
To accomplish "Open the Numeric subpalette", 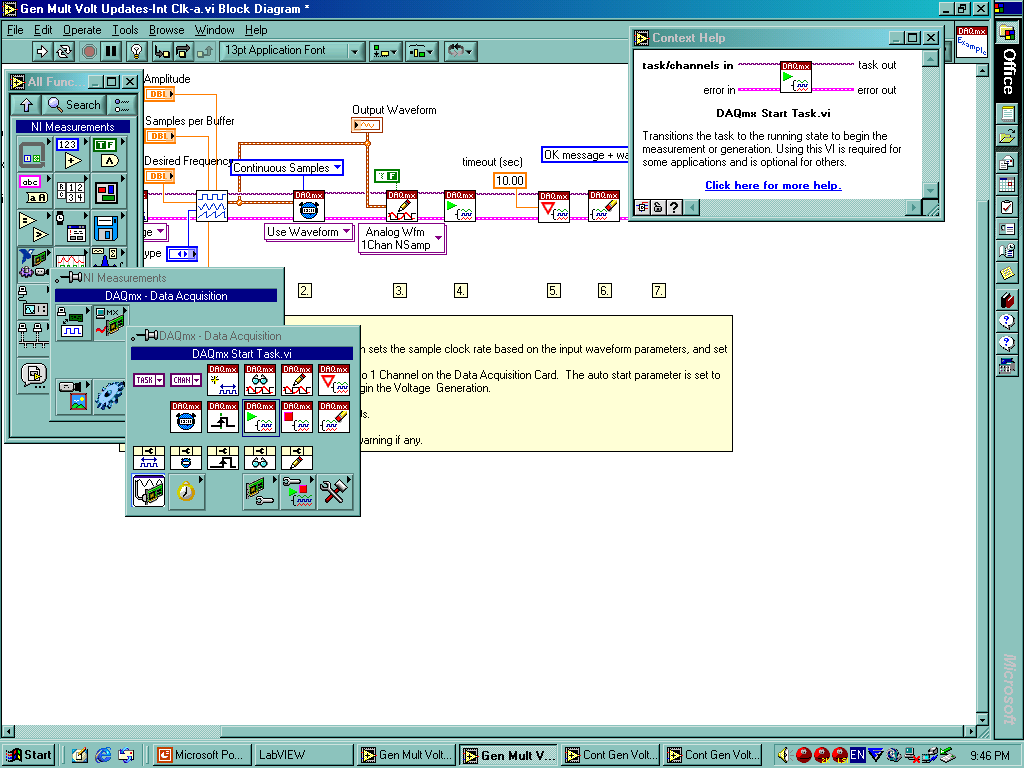I will tap(71, 153).
